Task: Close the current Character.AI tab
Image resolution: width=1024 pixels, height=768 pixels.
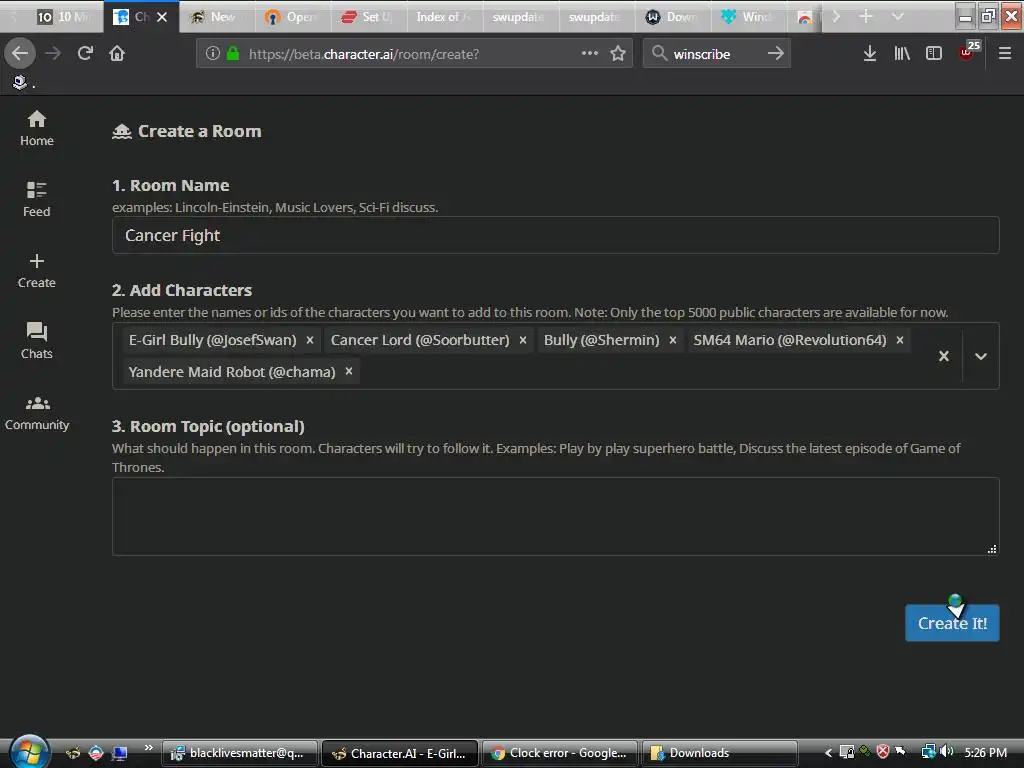Action: point(163,17)
